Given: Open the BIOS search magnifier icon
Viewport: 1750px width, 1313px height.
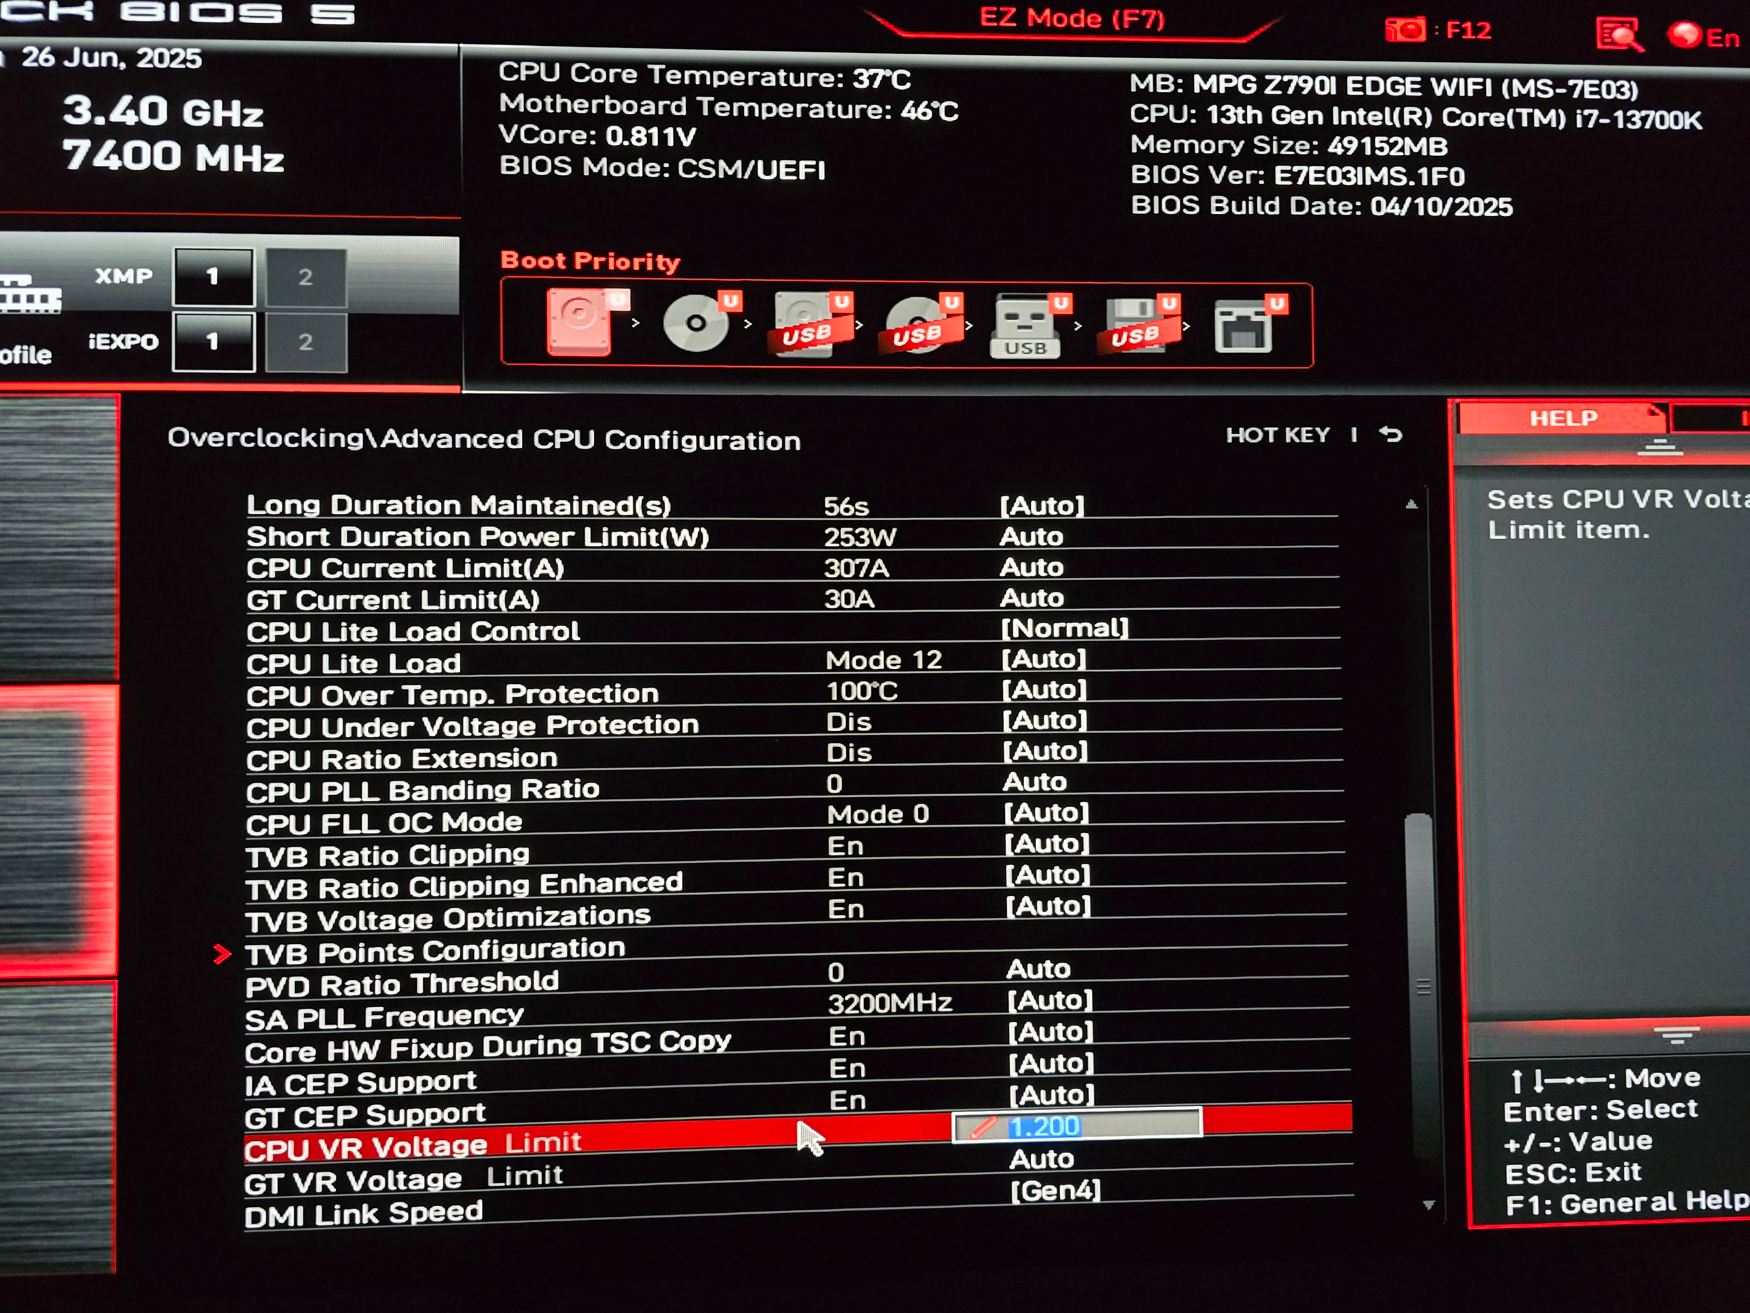Looking at the screenshot, I should pyautogui.click(x=1618, y=34).
